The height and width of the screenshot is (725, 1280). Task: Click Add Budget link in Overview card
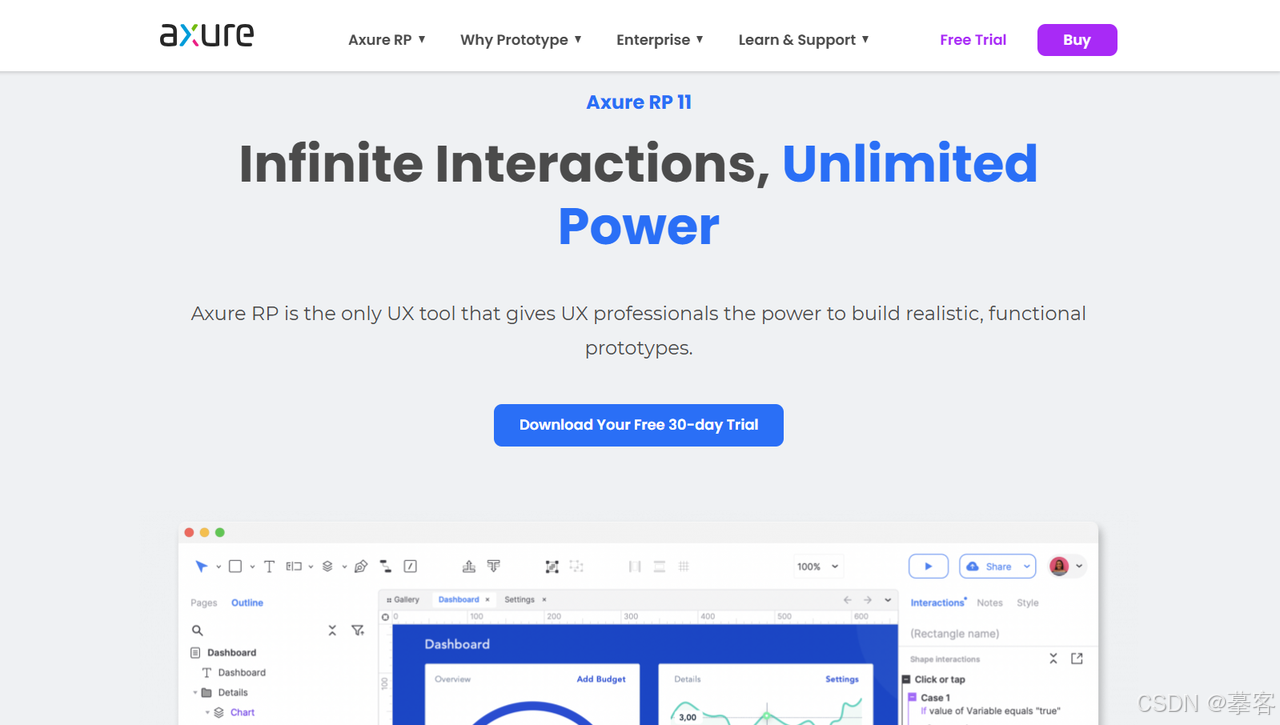point(601,679)
